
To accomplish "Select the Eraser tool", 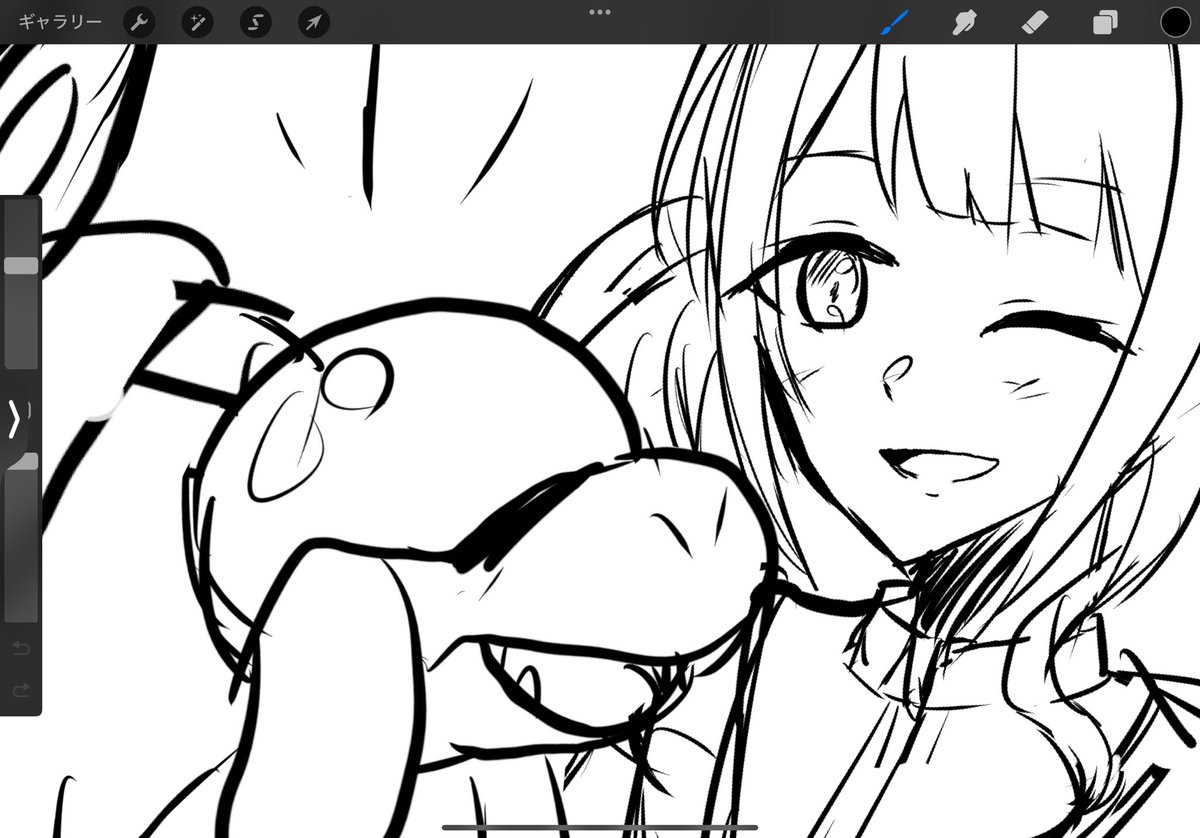I will point(1034,22).
